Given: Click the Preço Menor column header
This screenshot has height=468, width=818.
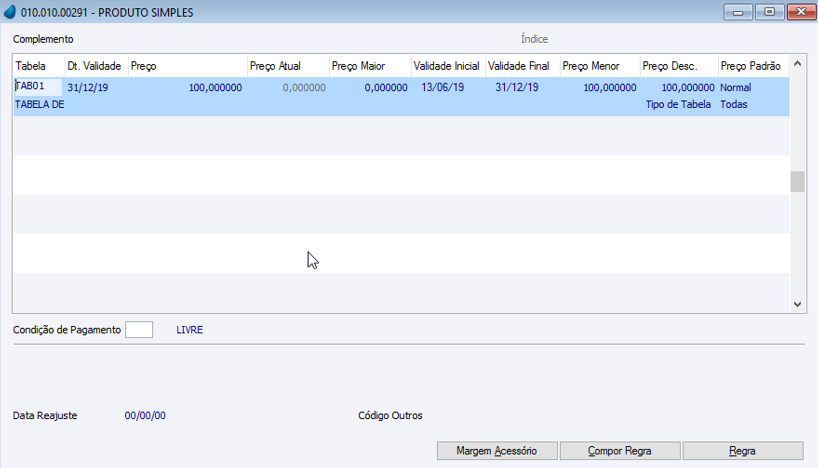Looking at the screenshot, I should (x=600, y=66).
